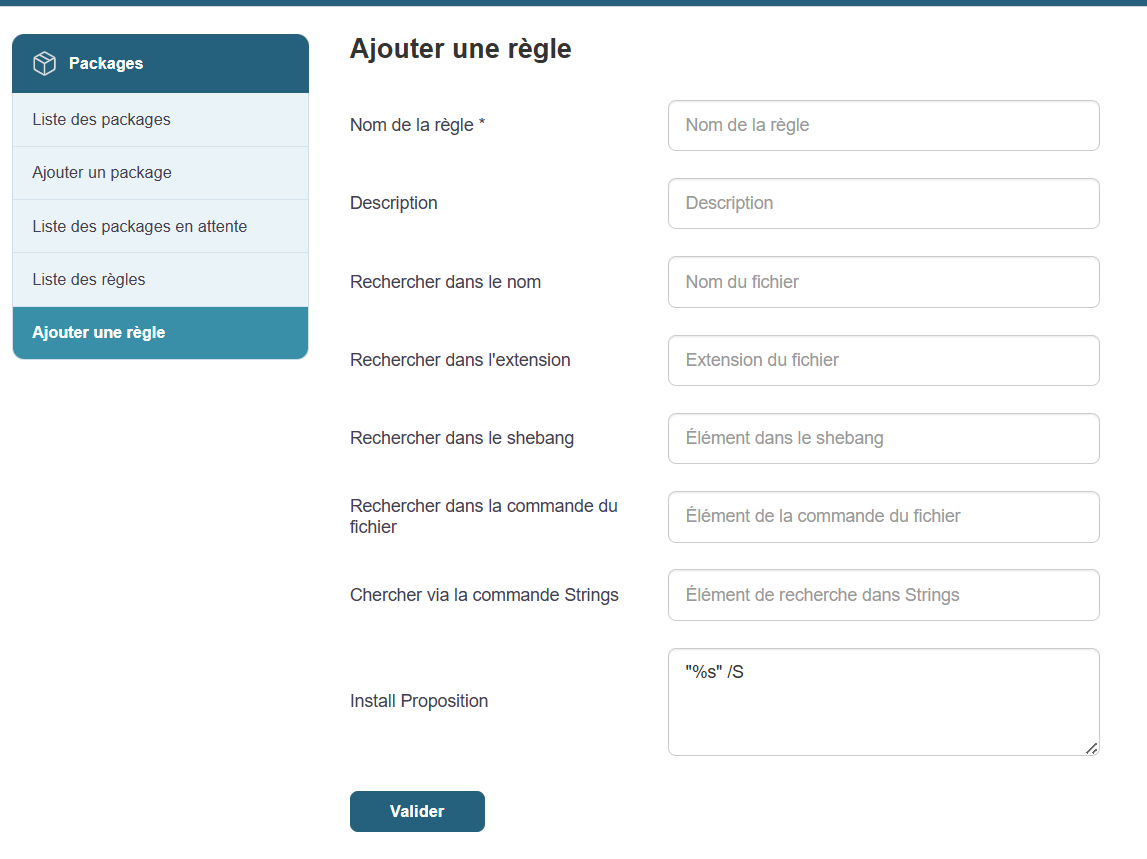Focus the Élément dans le shebang field
The image size is (1147, 859).
(883, 438)
